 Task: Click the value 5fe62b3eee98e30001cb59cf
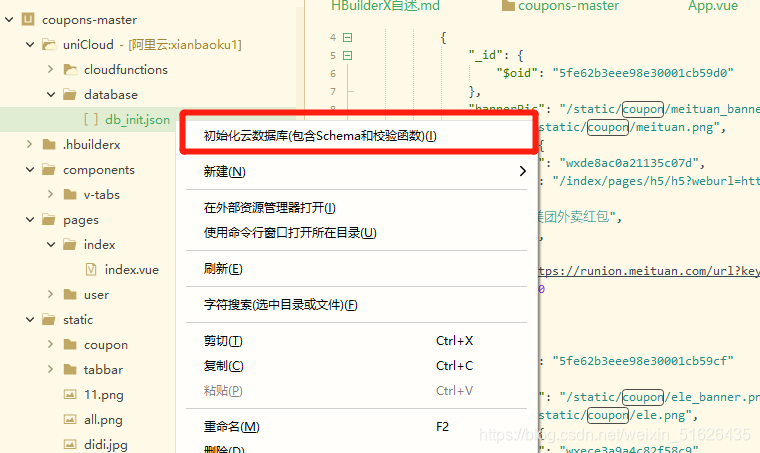(643, 361)
